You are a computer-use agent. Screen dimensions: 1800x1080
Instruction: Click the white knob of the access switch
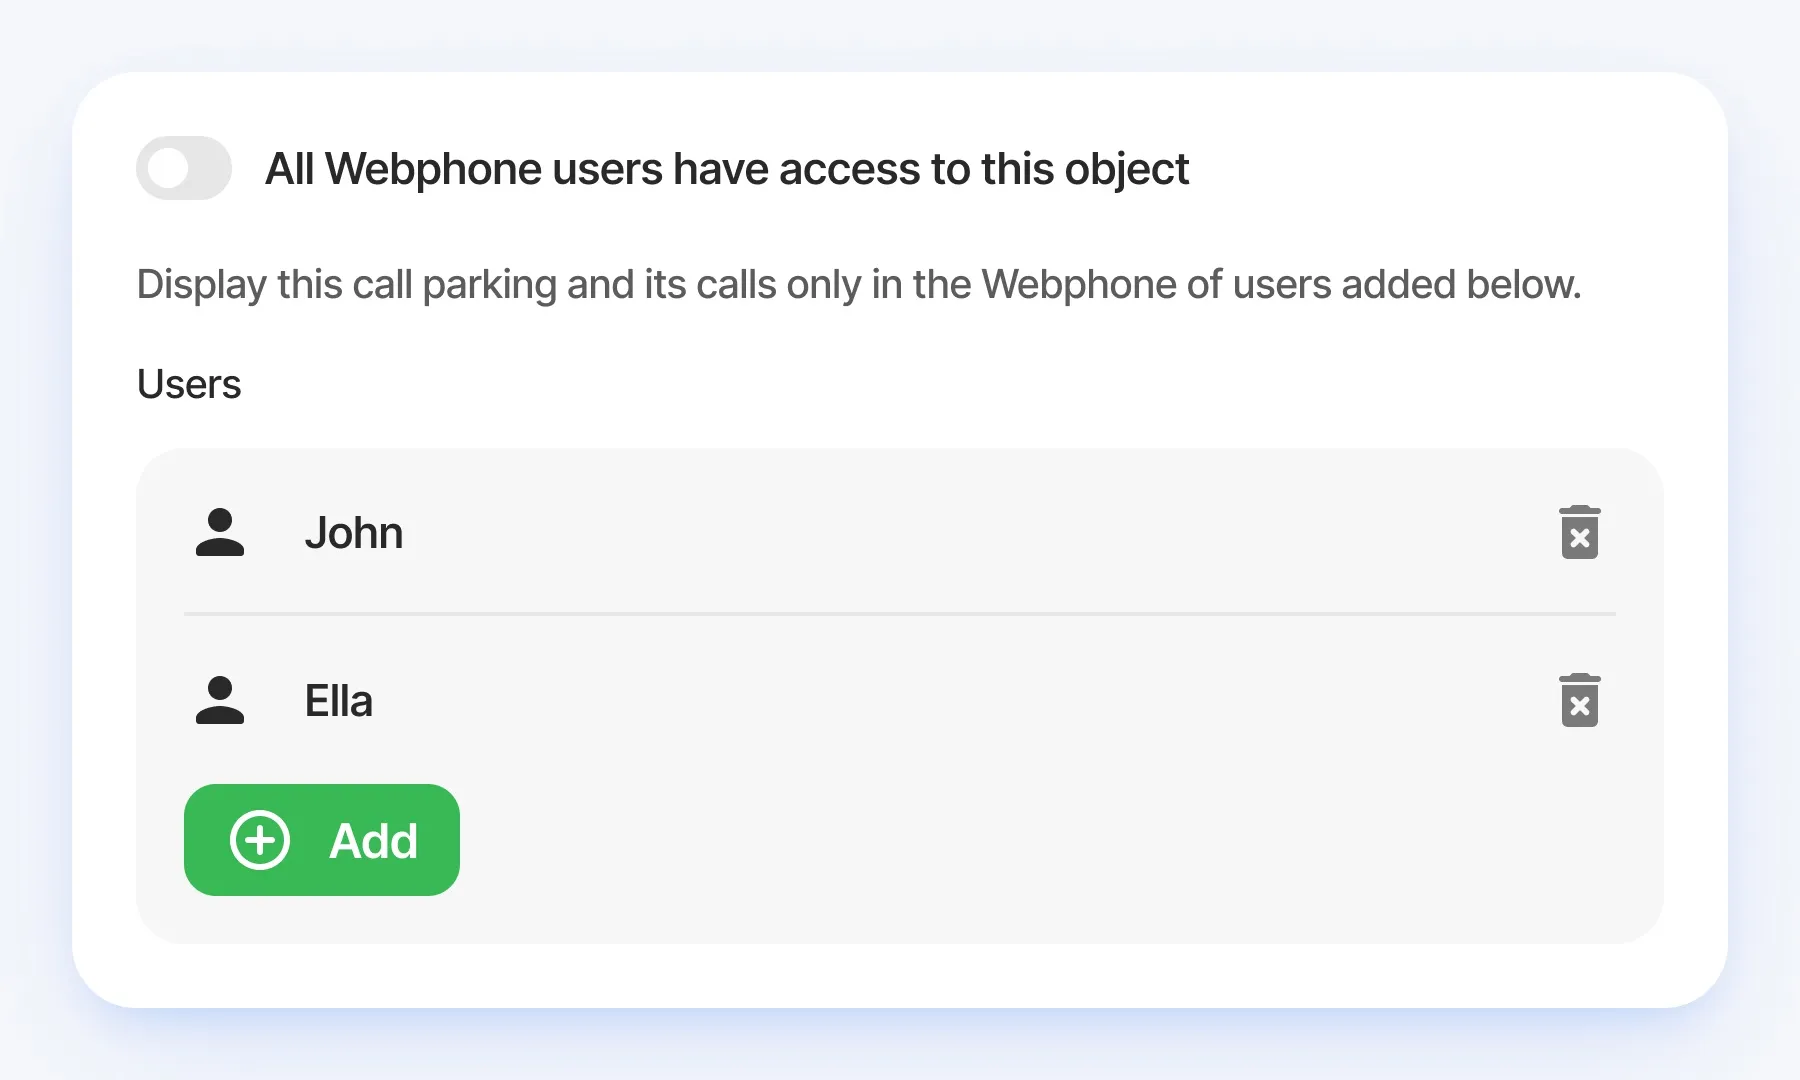(168, 168)
